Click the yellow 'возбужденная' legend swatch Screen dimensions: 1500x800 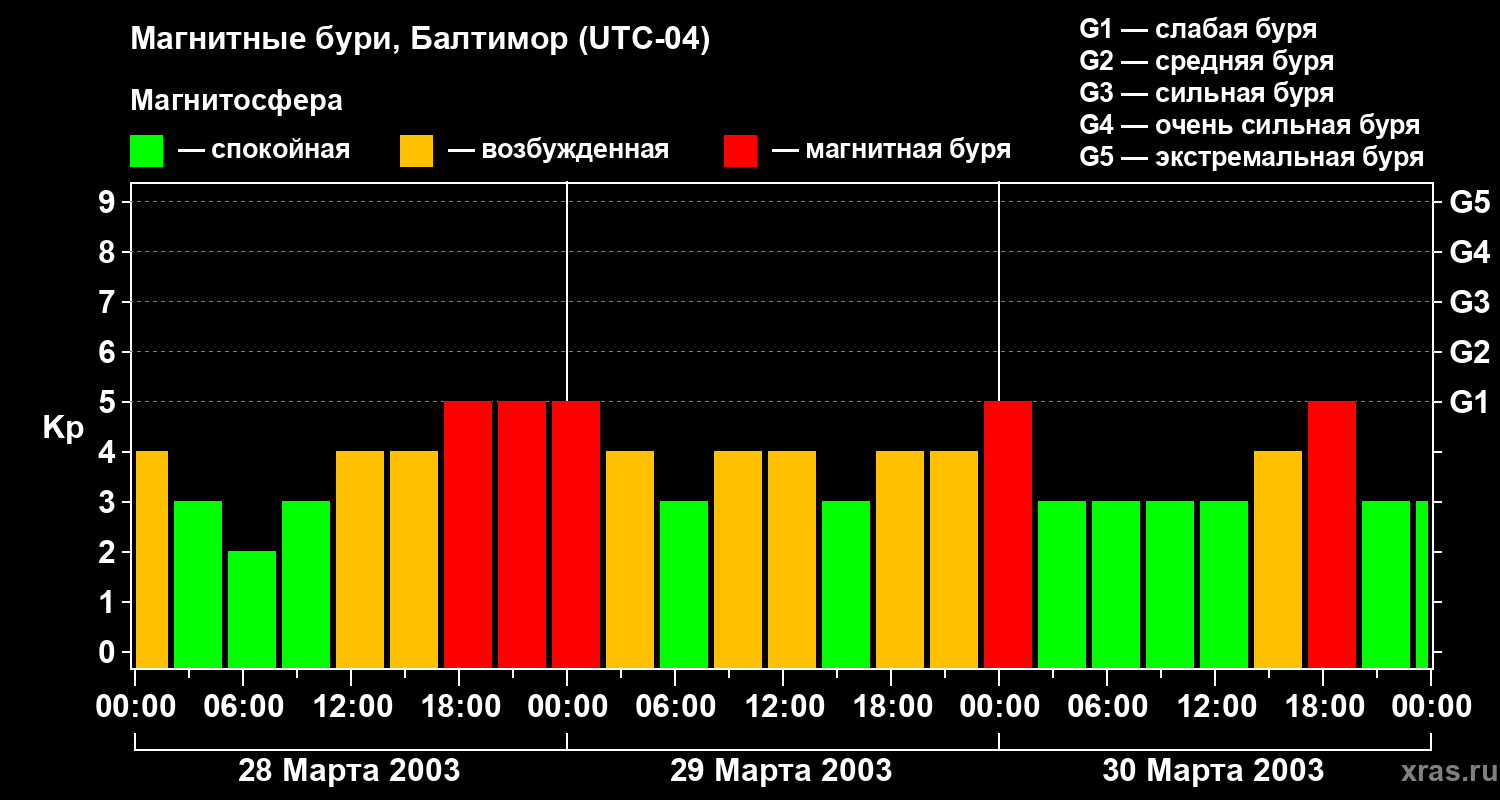(416, 151)
